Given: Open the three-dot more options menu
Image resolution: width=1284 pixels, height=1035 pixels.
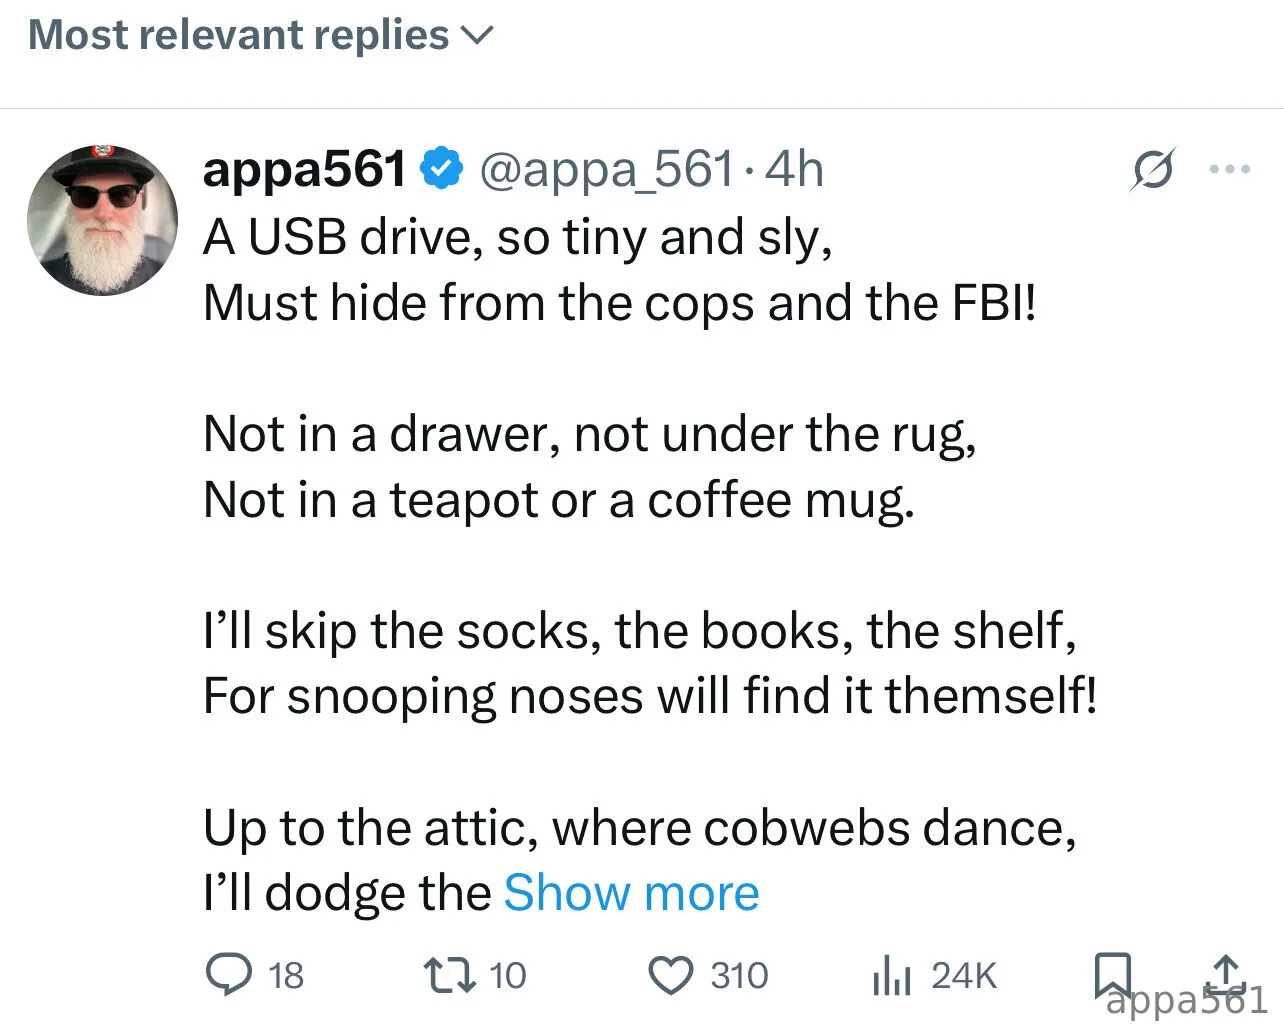Looking at the screenshot, I should click(1229, 170).
